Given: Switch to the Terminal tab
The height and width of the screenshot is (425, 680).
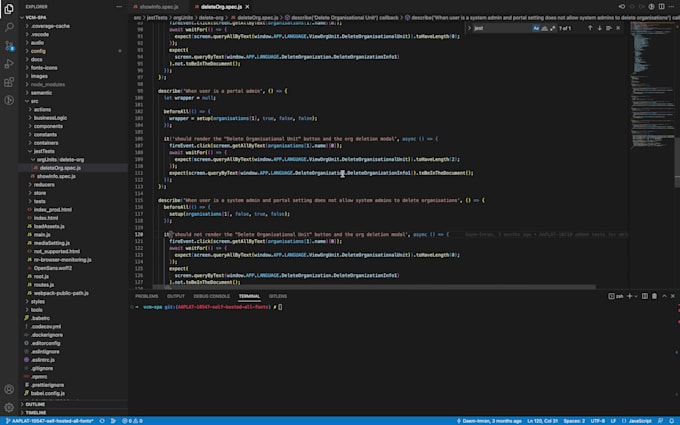Looking at the screenshot, I should [x=249, y=296].
